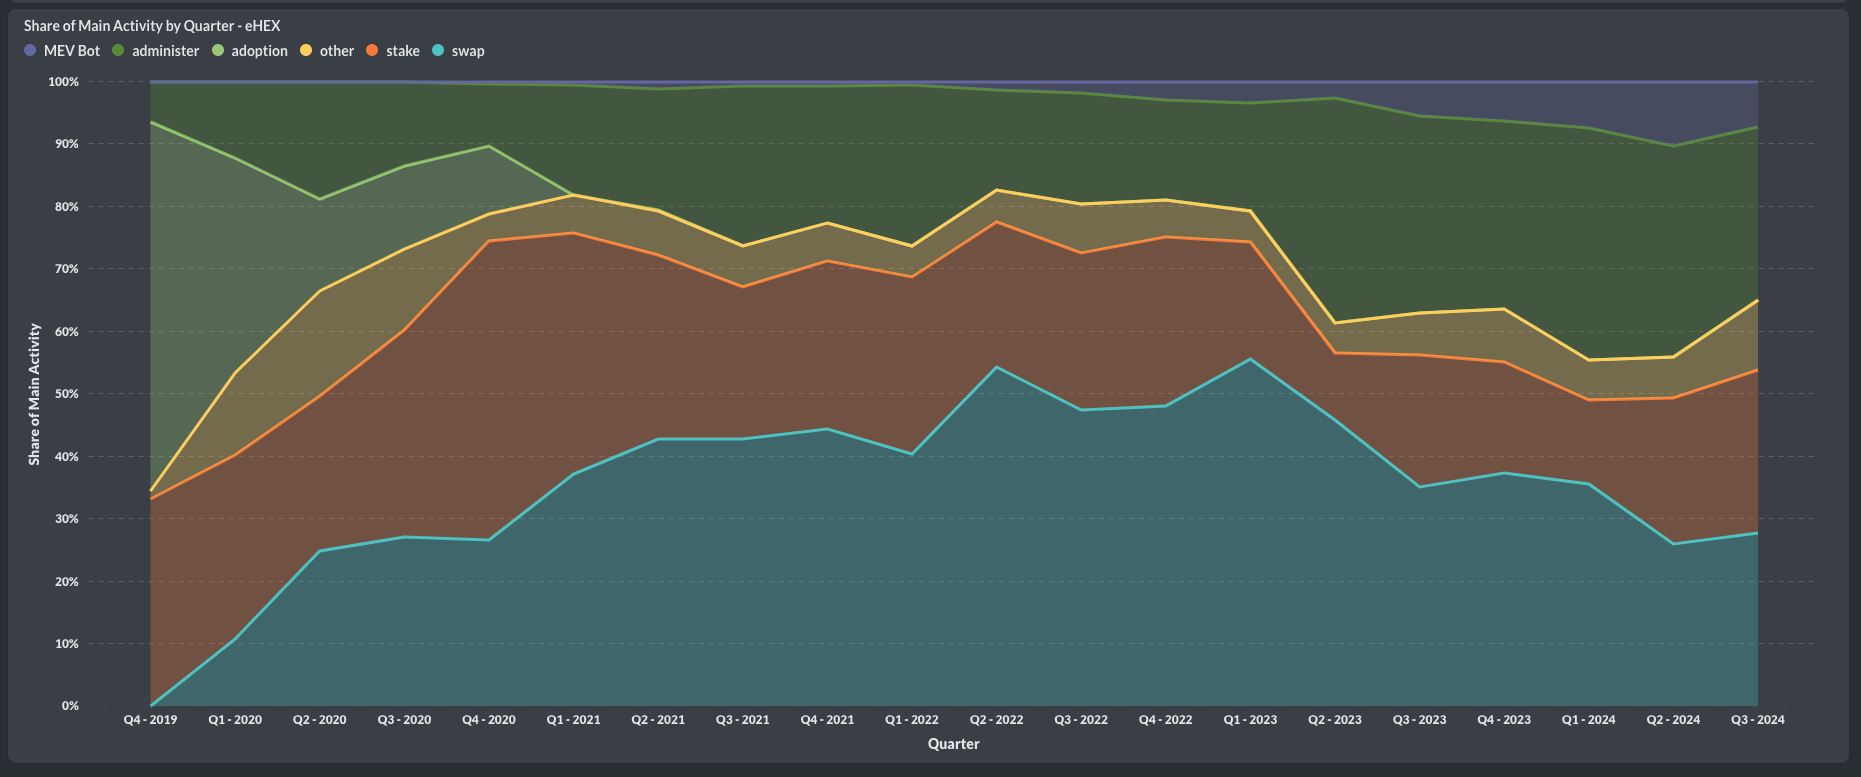
Task: Click the Q1 - 2024 axis label
Action: coord(1588,720)
